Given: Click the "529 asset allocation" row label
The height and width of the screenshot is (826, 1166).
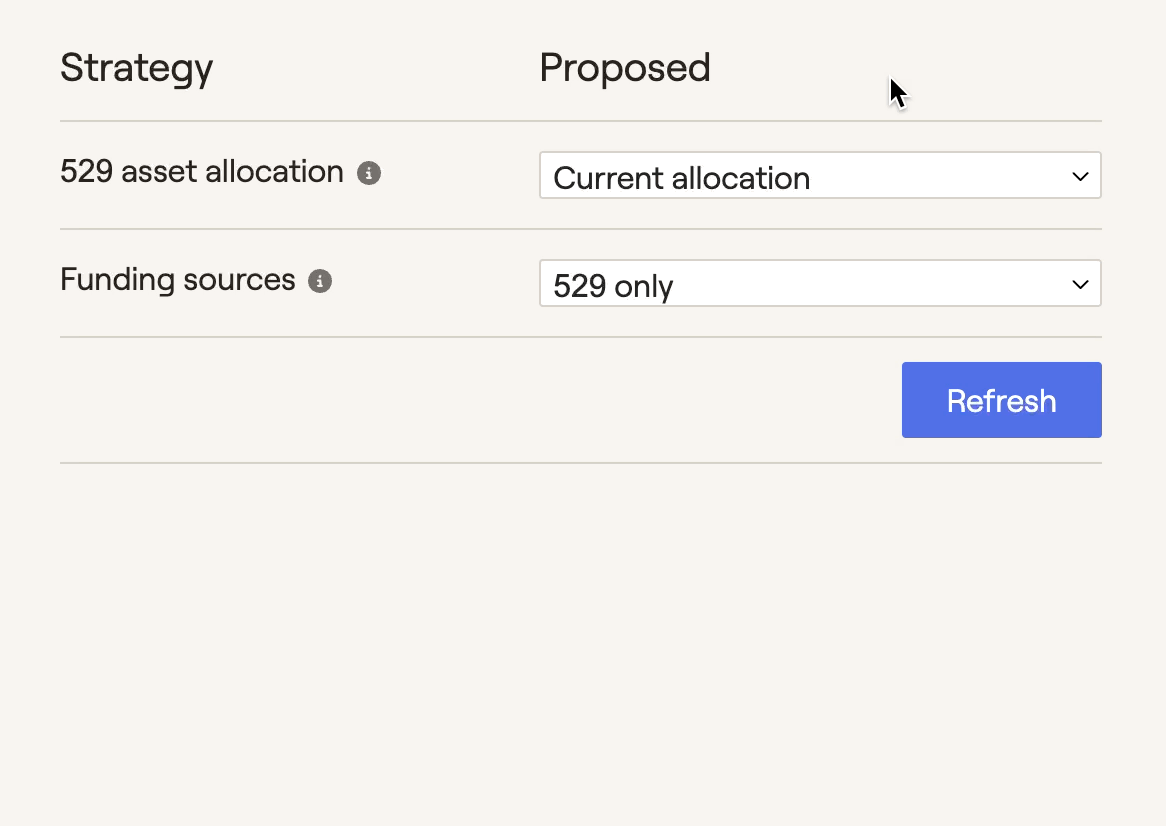Looking at the screenshot, I should (x=202, y=172).
